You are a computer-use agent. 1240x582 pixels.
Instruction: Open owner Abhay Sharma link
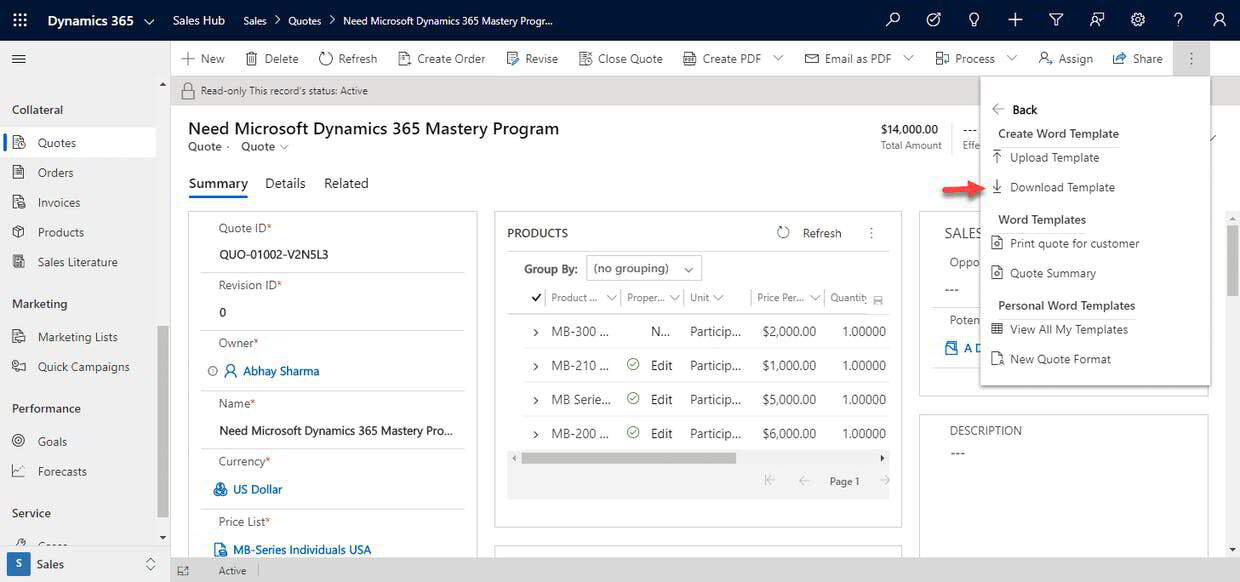[x=281, y=371]
